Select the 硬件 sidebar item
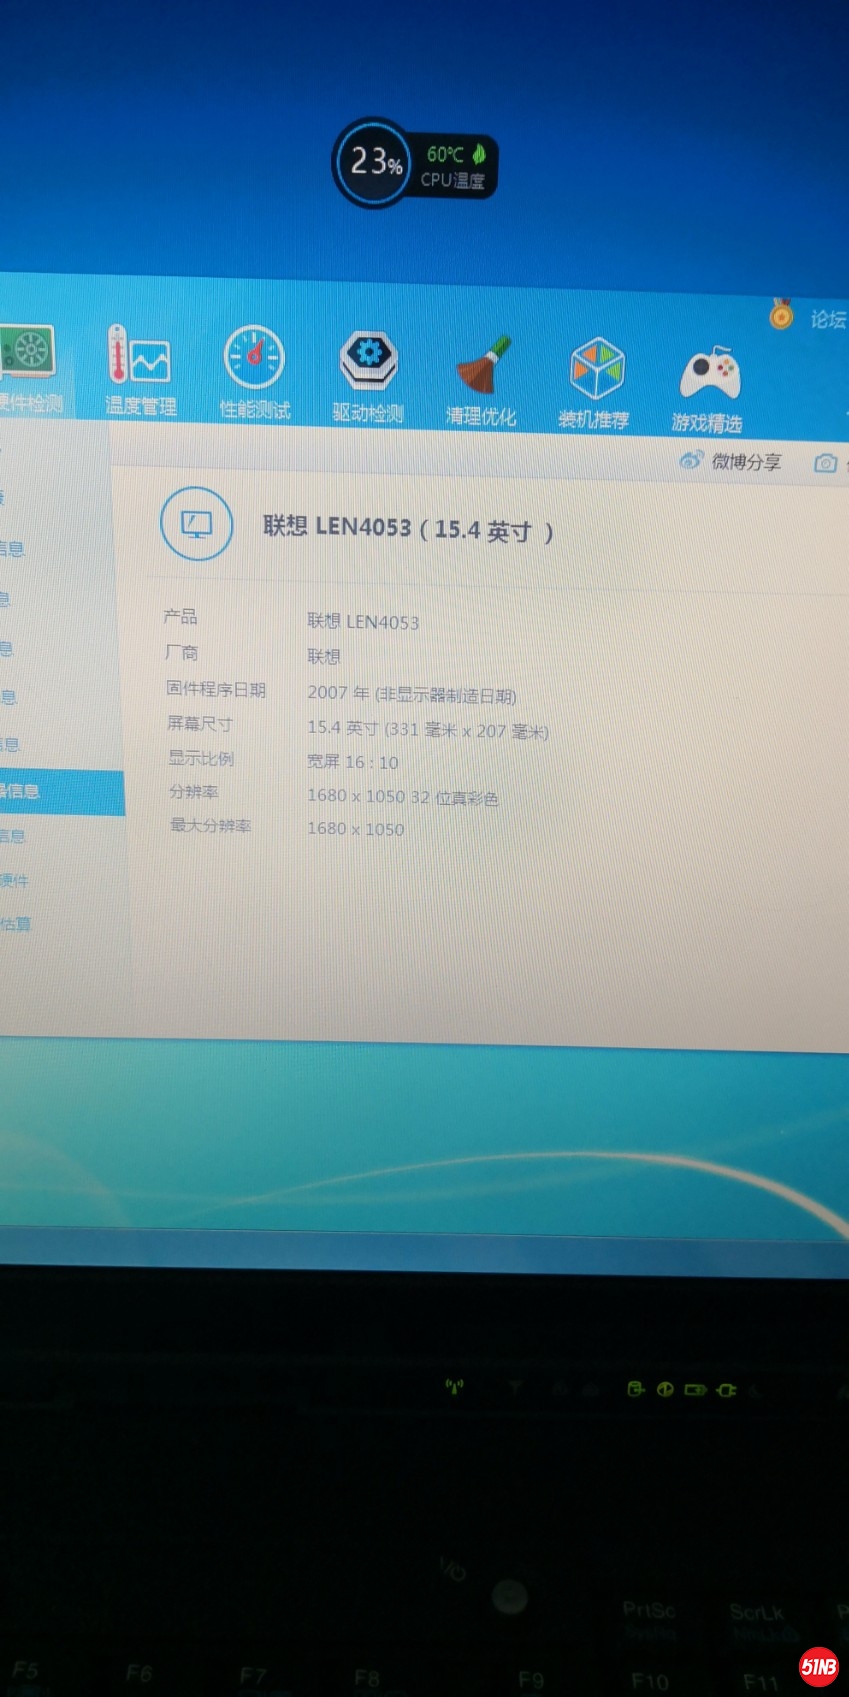849x1697 pixels. pos(14,880)
